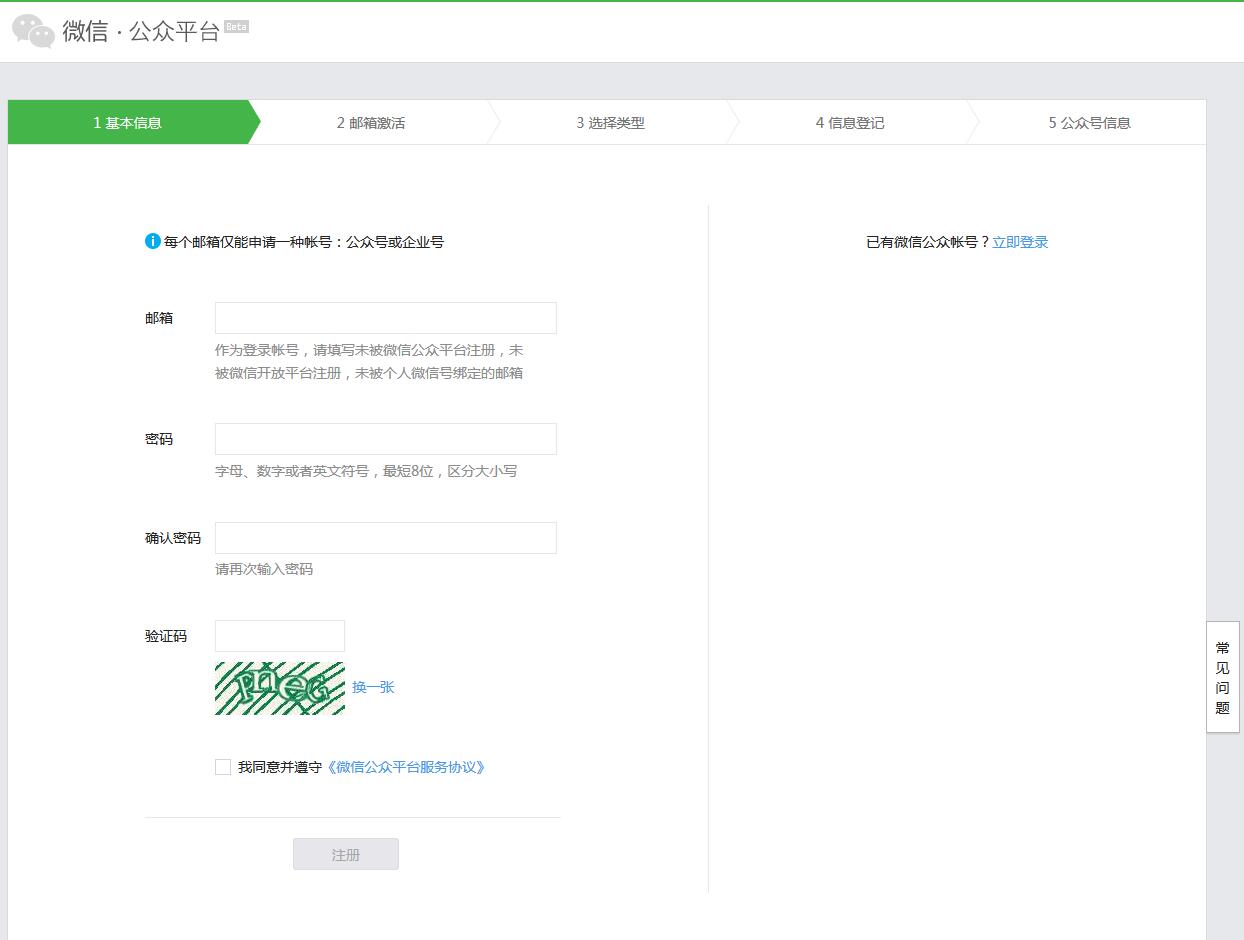This screenshot has width=1244, height=940.
Task: Click the 密码 field label
Action: point(159,439)
